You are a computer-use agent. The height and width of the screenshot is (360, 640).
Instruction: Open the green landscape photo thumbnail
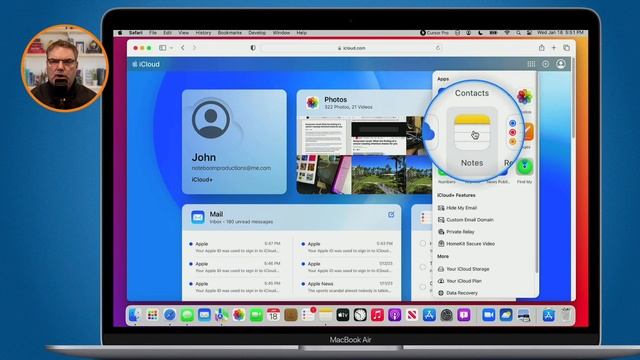pos(378,175)
